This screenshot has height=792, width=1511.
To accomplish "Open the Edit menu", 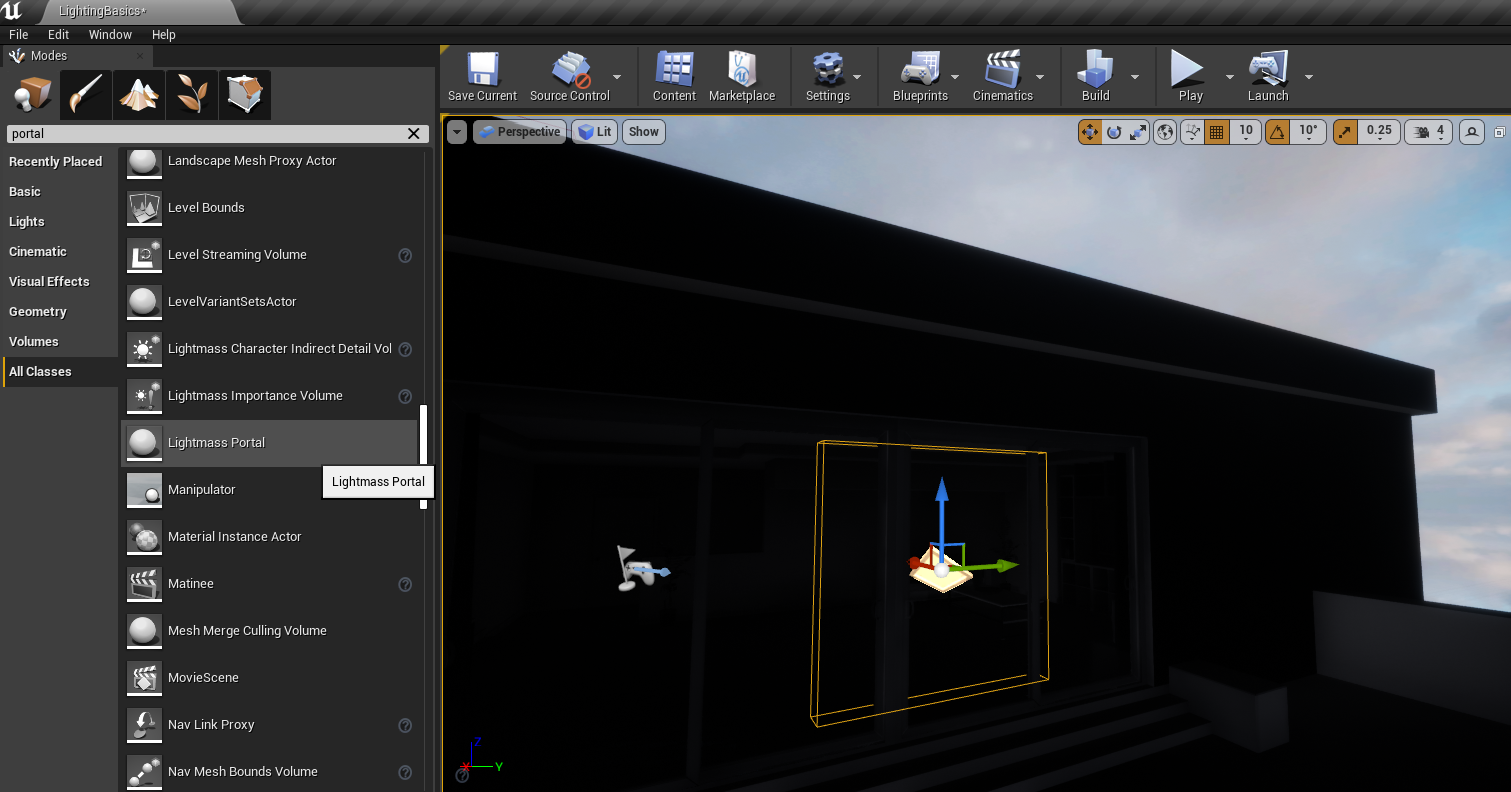I will pos(58,34).
